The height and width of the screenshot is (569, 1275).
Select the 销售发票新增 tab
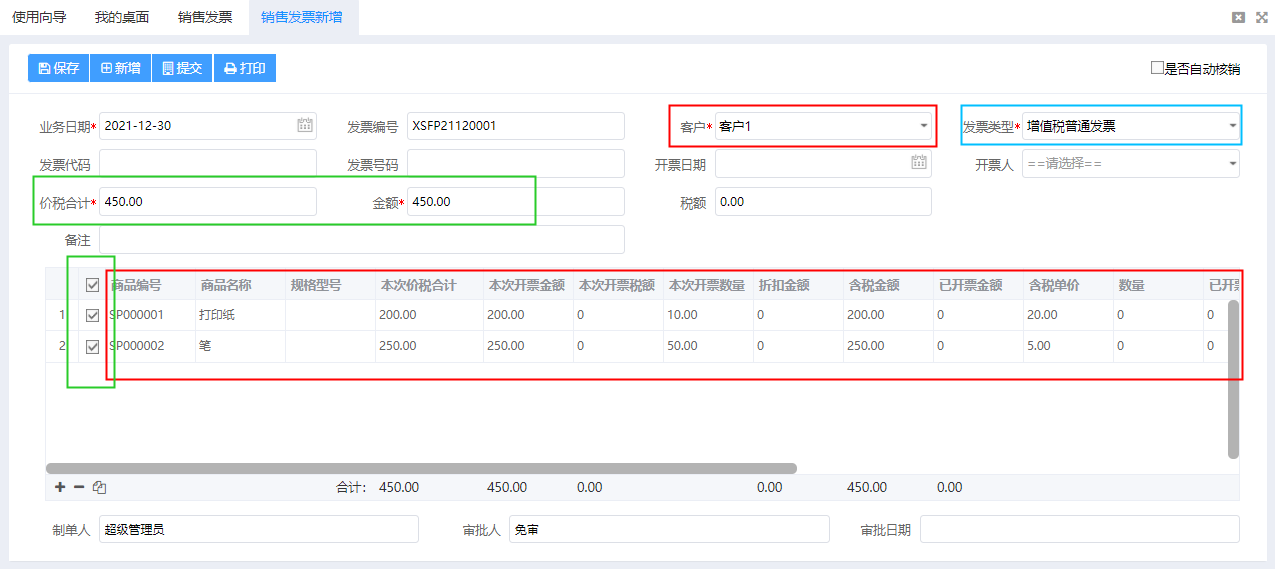pyautogui.click(x=302, y=17)
